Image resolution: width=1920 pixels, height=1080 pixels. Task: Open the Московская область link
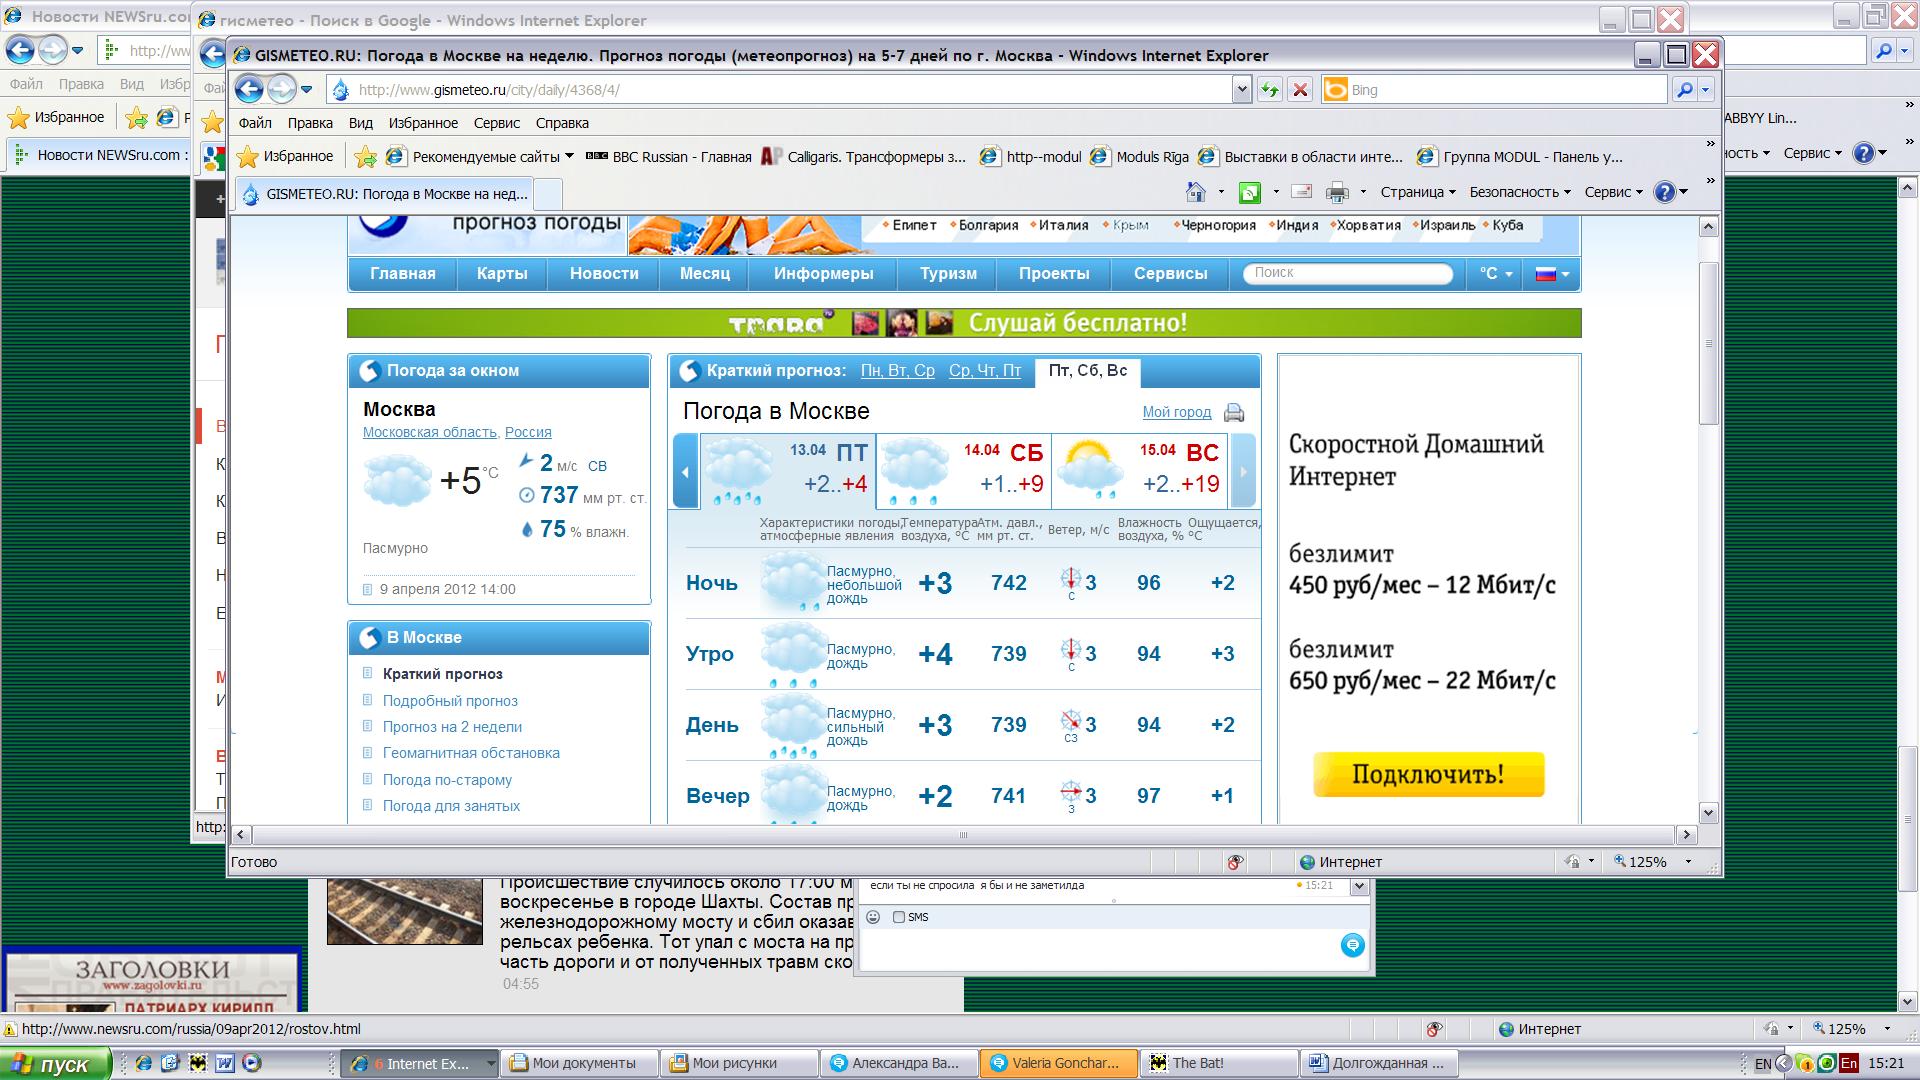tap(429, 432)
